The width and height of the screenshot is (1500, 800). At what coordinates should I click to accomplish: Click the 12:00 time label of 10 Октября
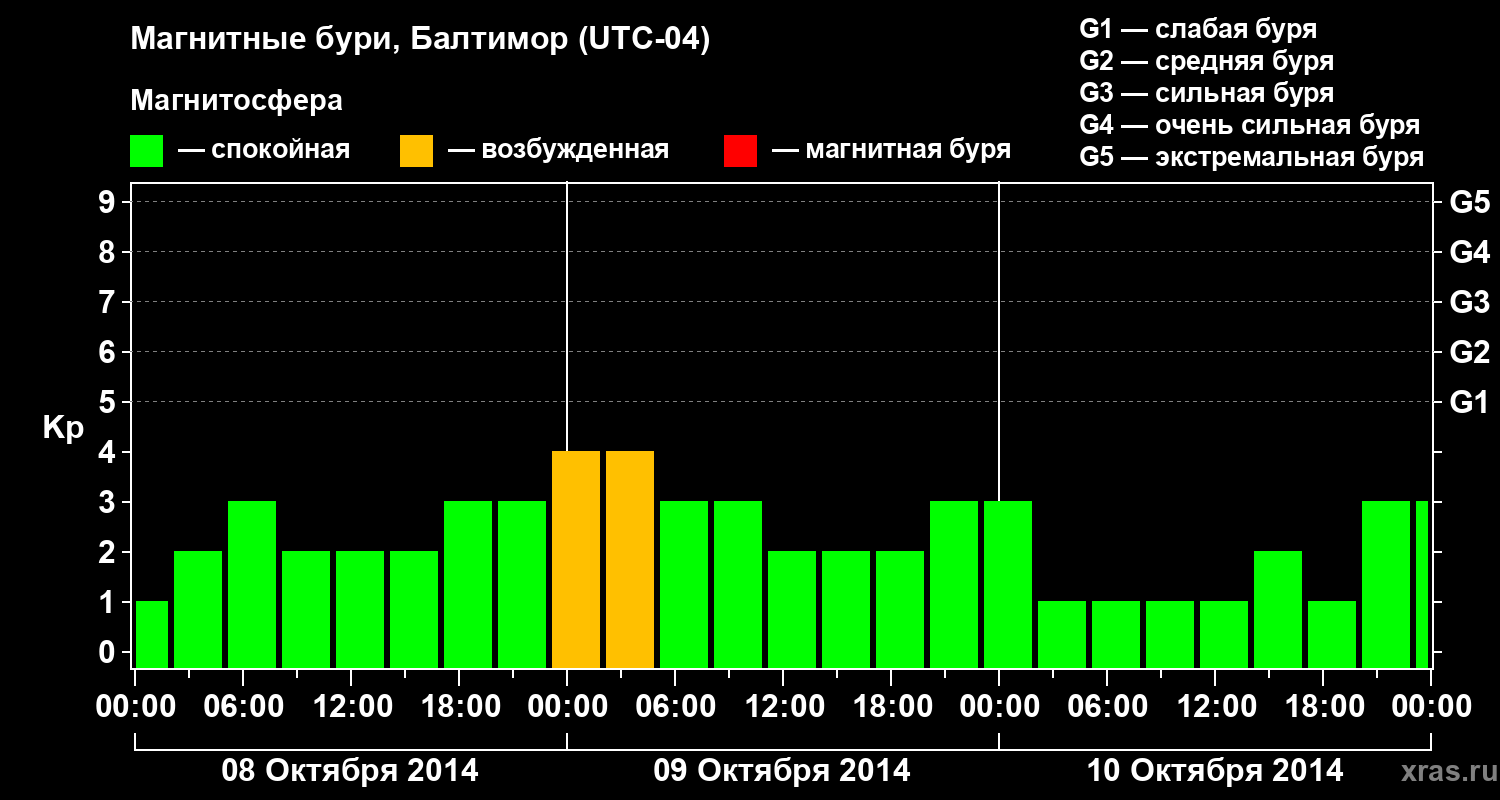[1215, 707]
